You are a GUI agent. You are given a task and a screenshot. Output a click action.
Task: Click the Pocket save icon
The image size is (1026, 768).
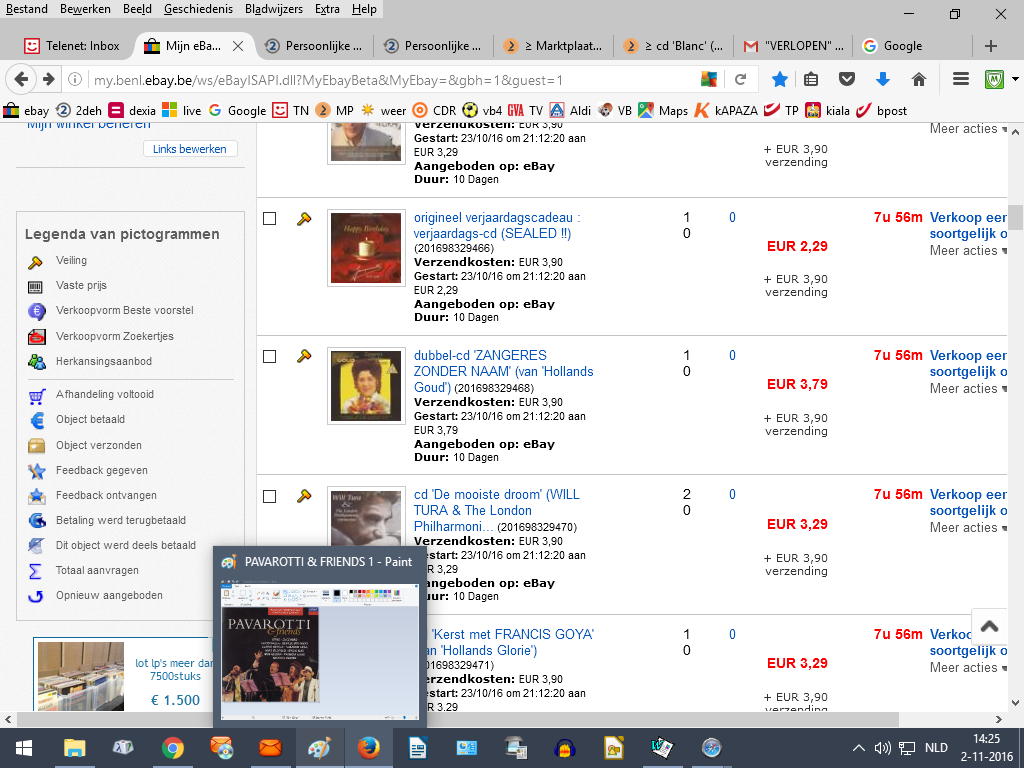[x=847, y=80]
